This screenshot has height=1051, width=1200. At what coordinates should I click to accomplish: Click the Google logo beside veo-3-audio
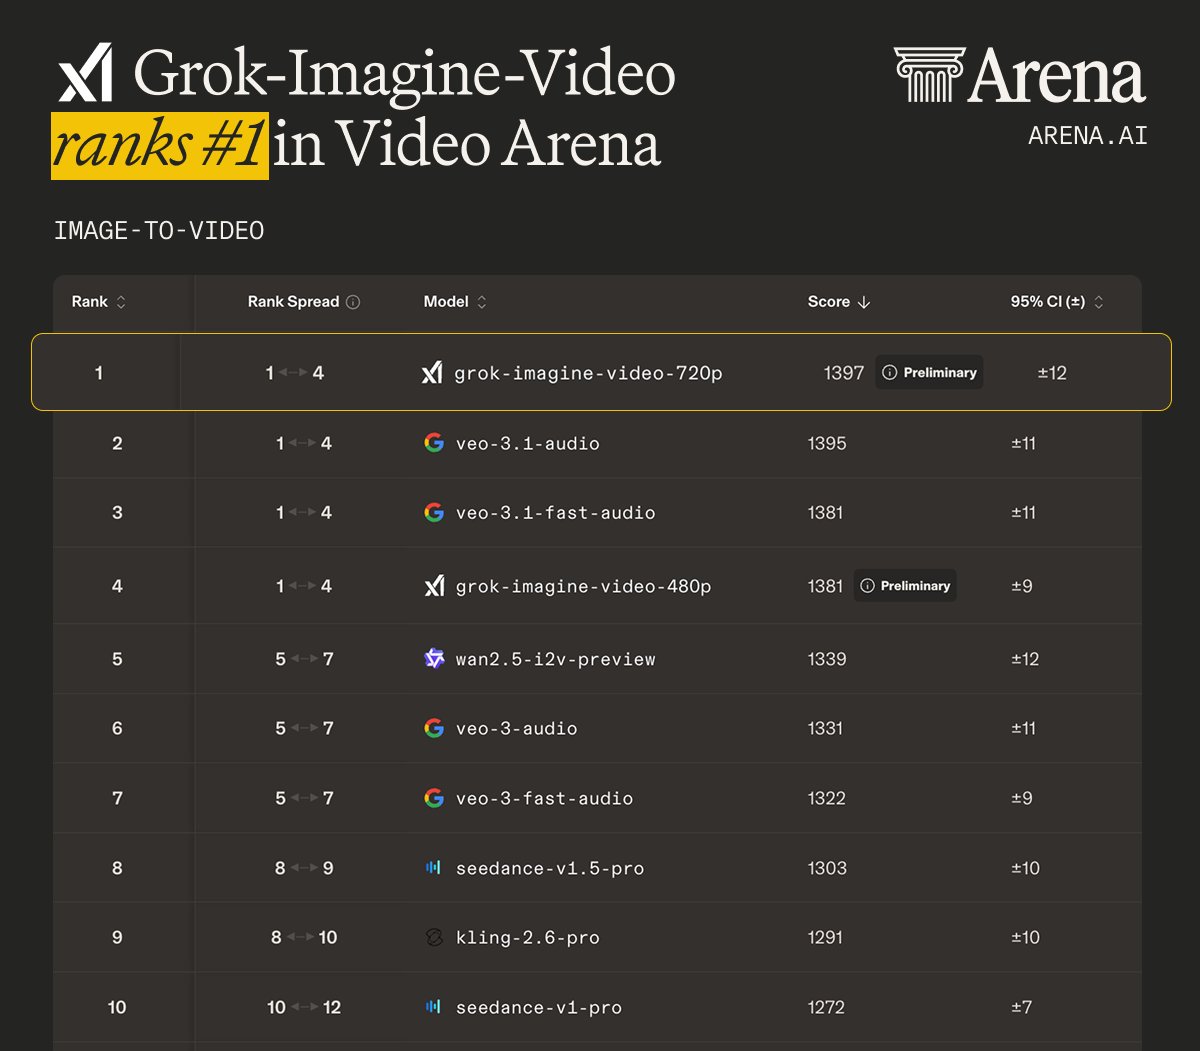coord(434,728)
